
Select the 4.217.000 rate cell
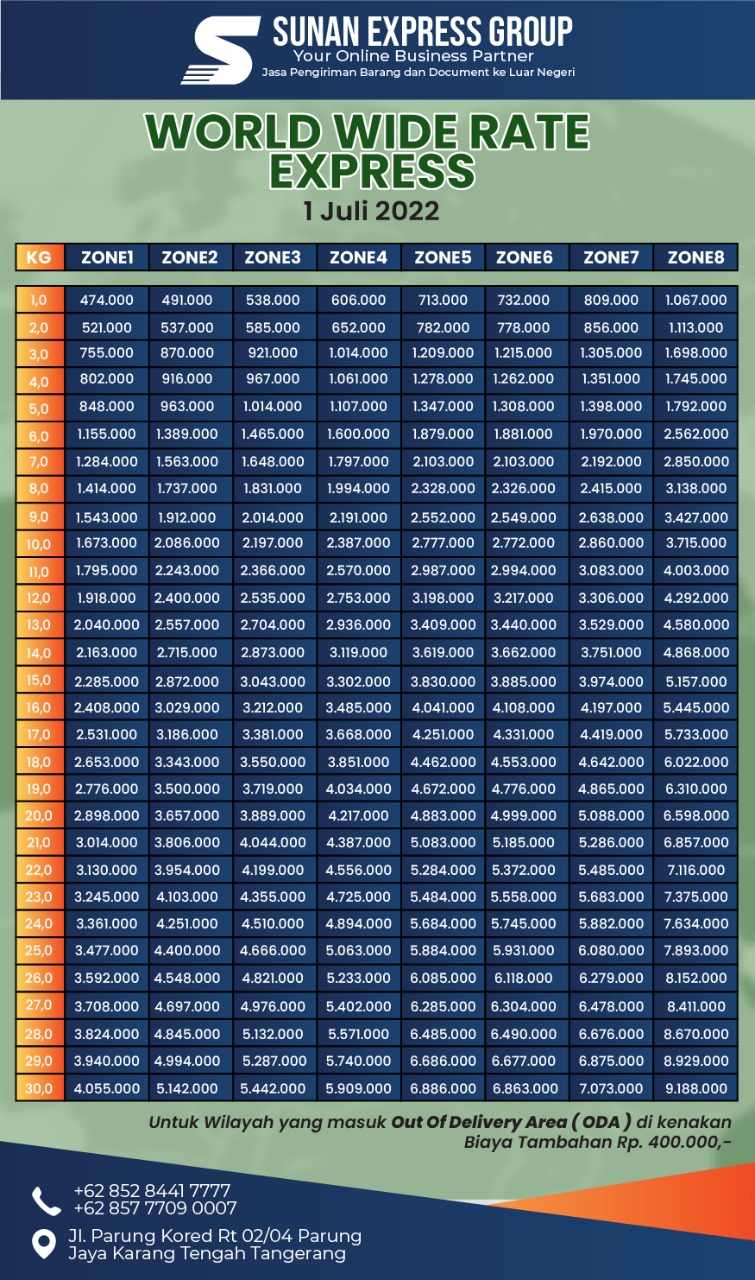pos(358,816)
